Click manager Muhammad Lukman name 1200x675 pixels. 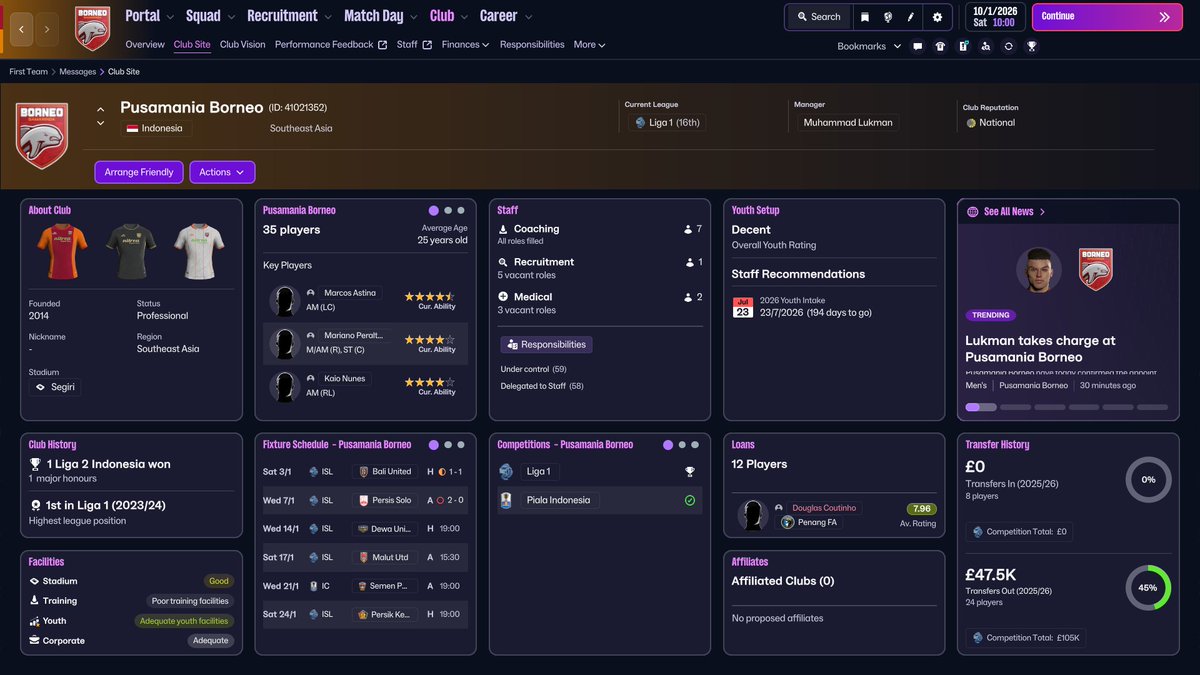tap(846, 123)
